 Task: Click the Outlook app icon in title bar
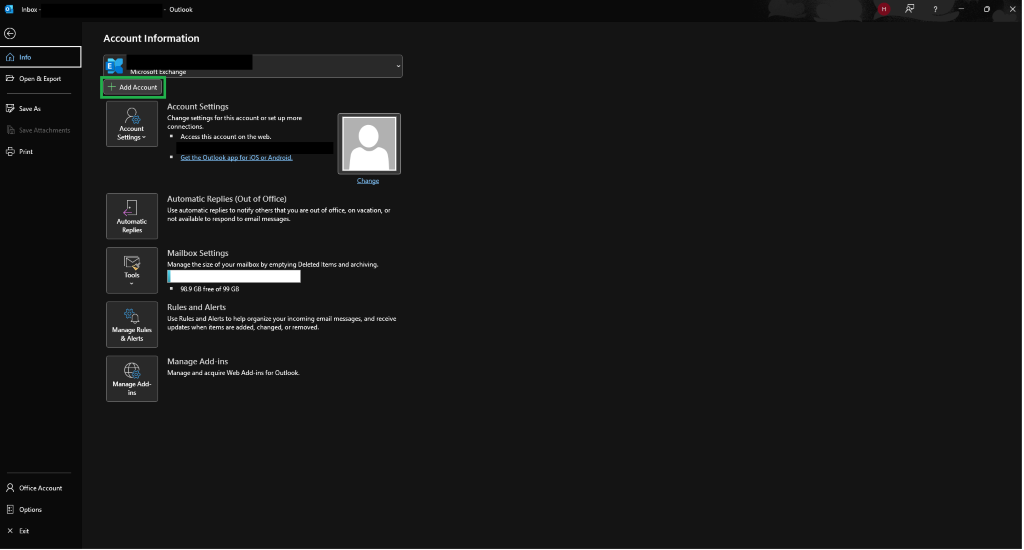(x=9, y=9)
